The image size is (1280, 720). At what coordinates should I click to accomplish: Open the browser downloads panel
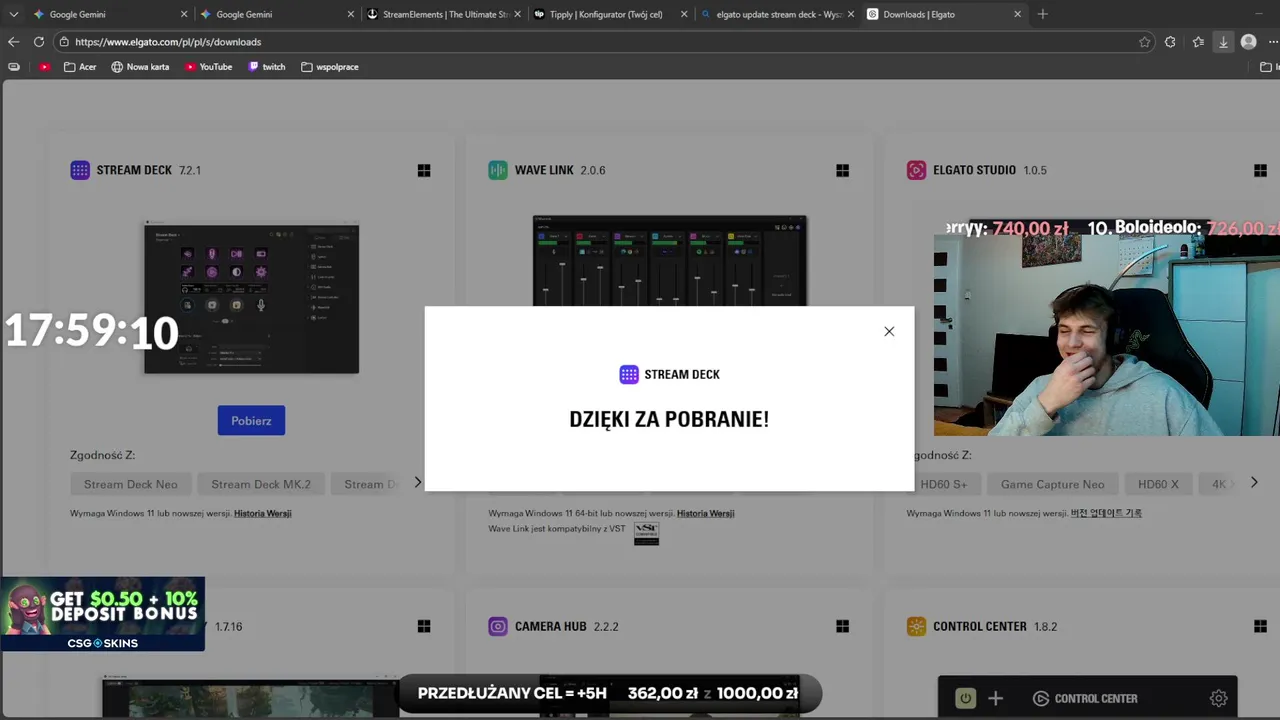1223,42
